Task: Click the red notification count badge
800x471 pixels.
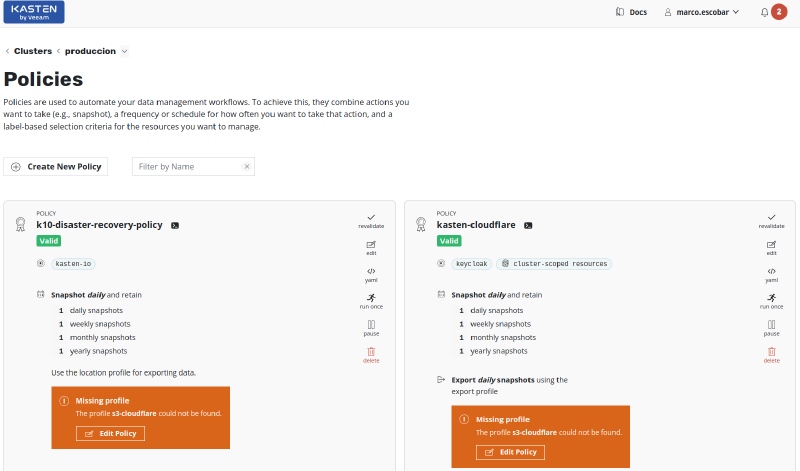Action: [779, 12]
